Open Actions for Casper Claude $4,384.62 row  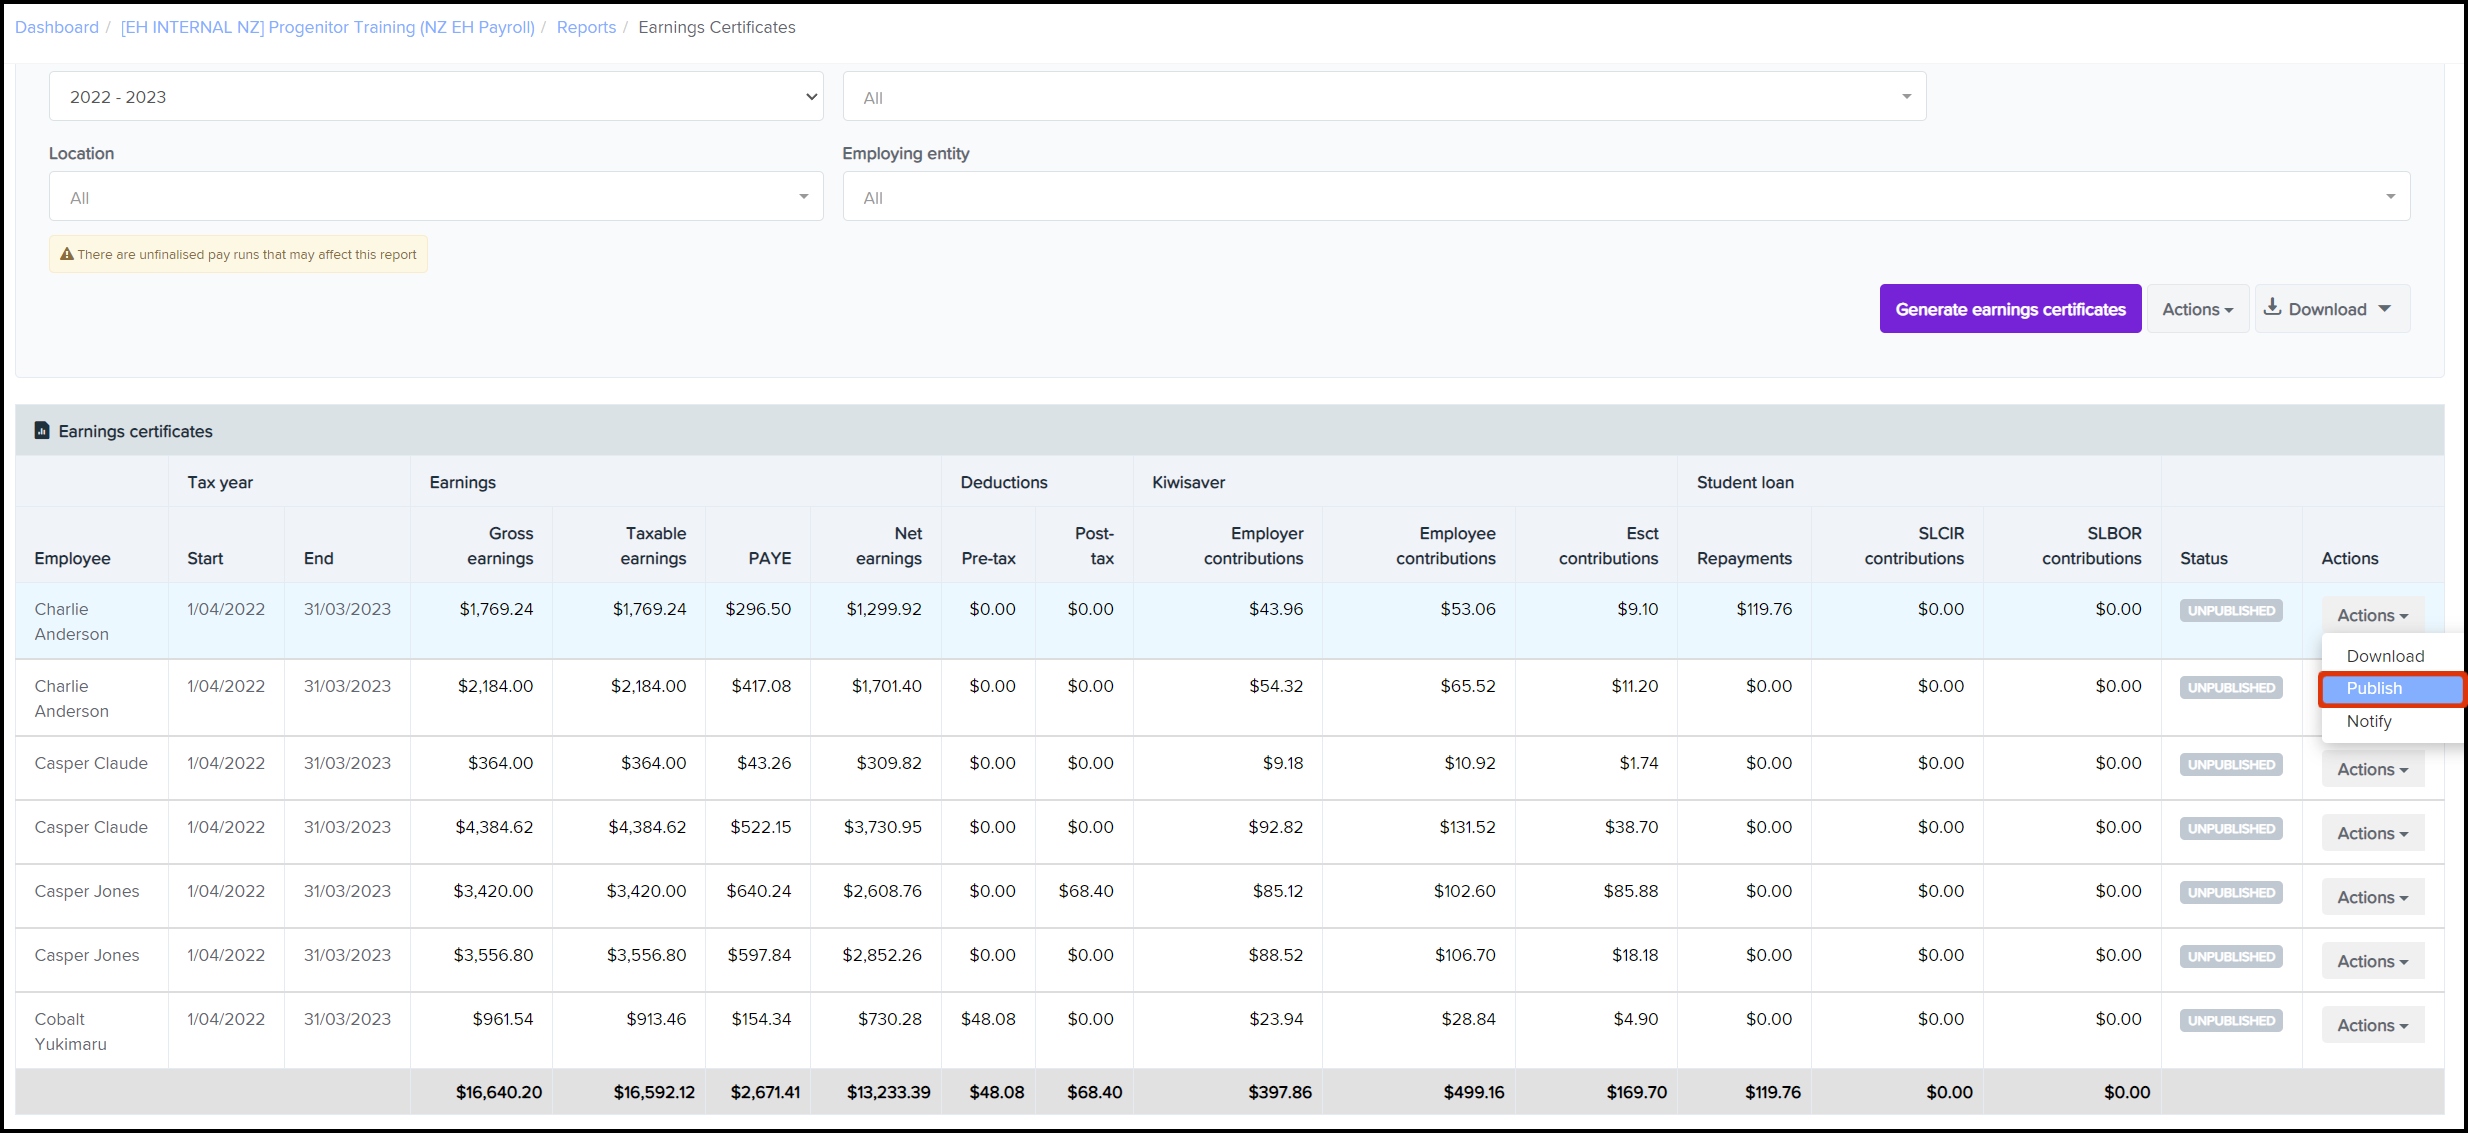[x=2372, y=833]
